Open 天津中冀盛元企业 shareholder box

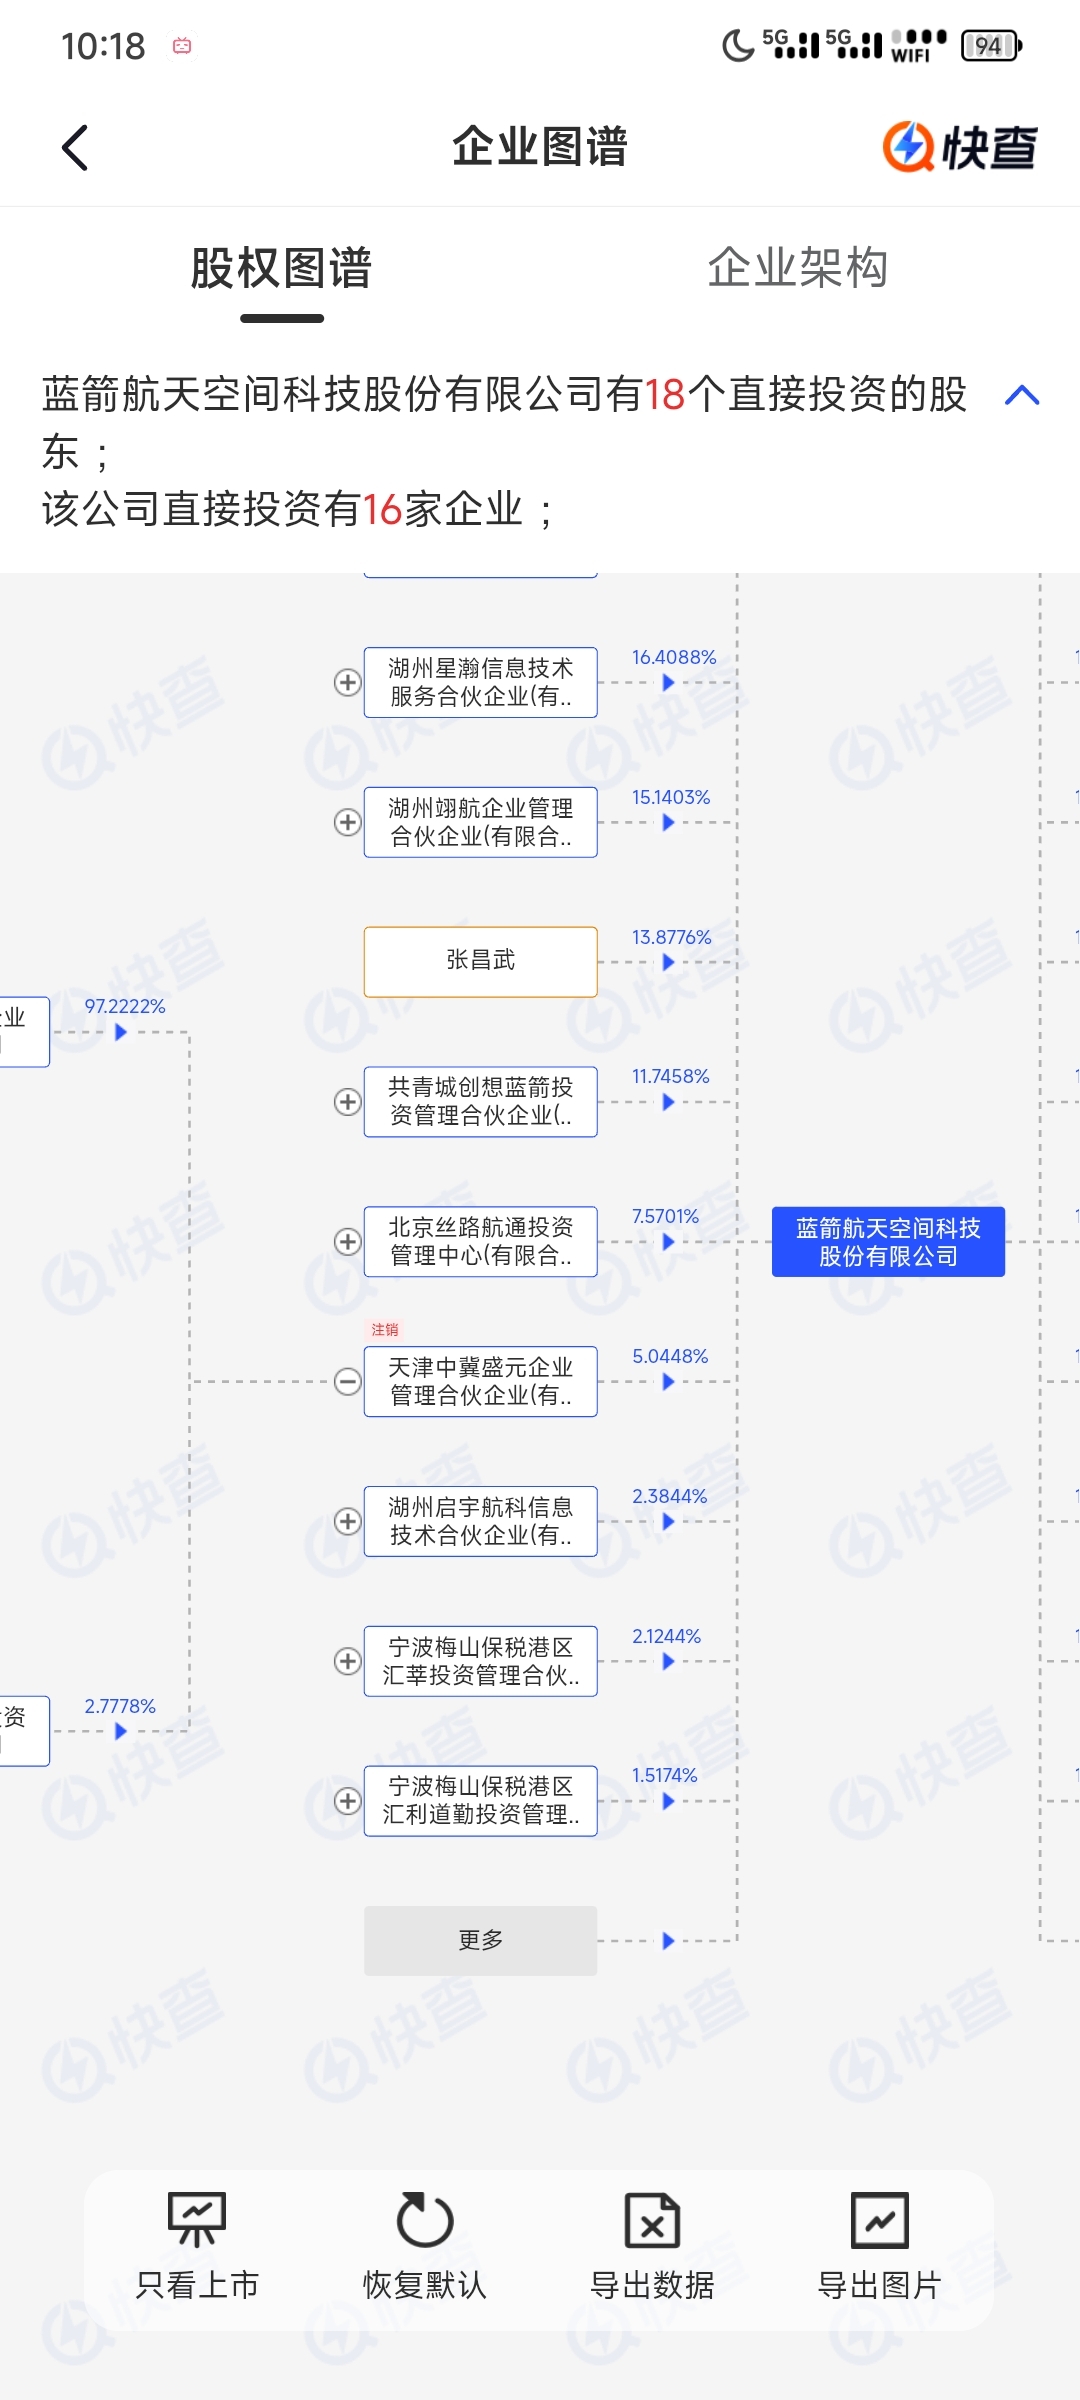point(481,1381)
